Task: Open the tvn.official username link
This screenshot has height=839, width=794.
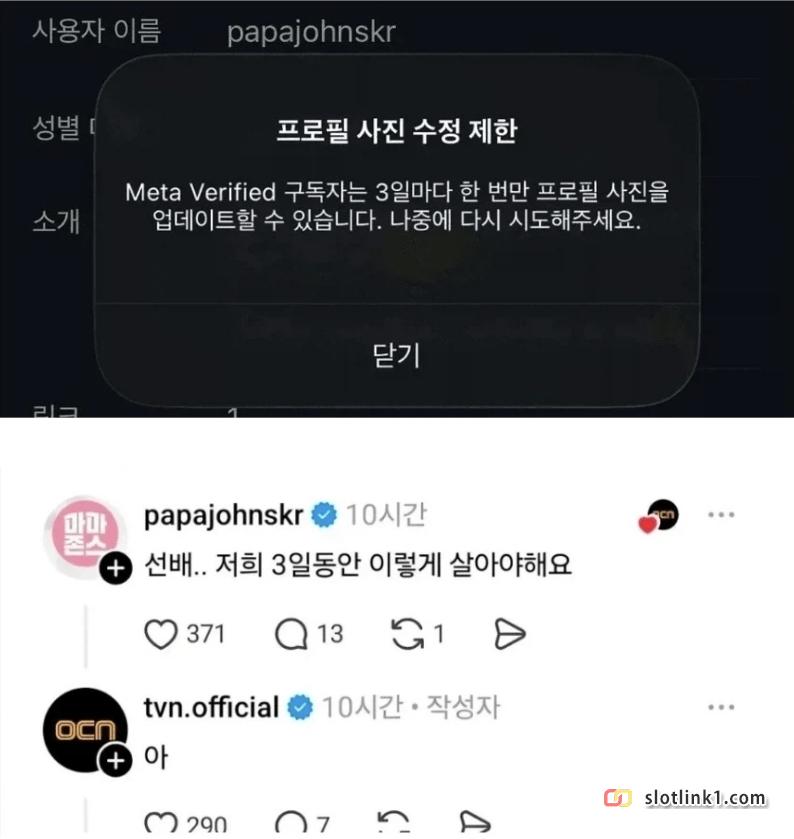Action: click(211, 707)
